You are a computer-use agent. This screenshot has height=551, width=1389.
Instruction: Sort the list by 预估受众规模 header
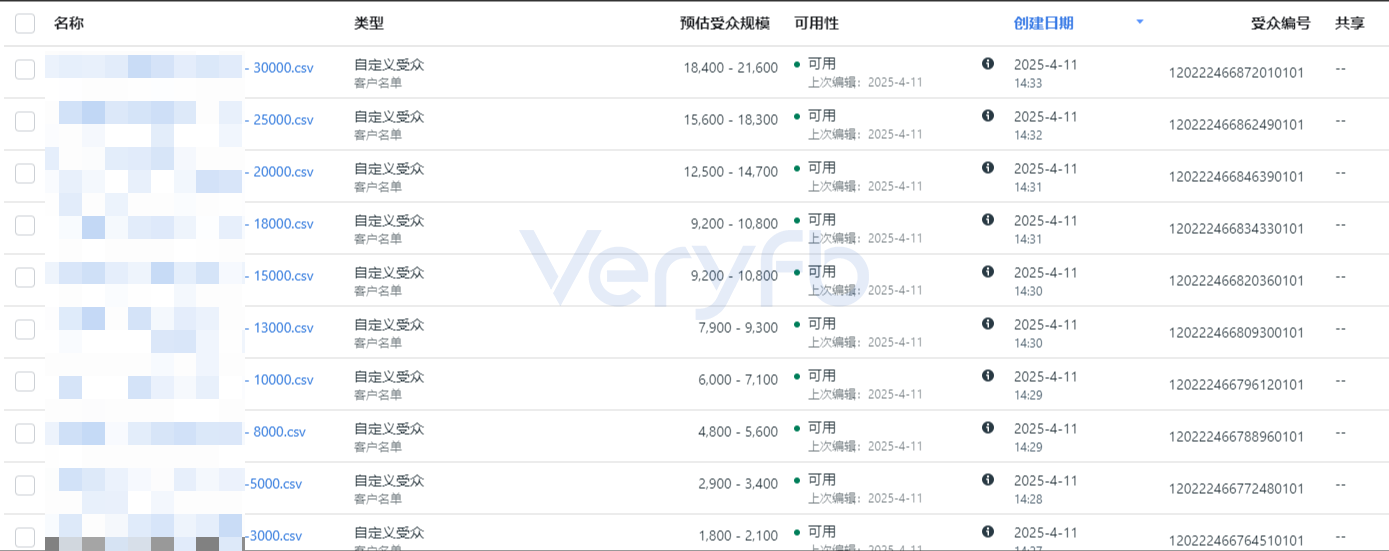point(725,23)
